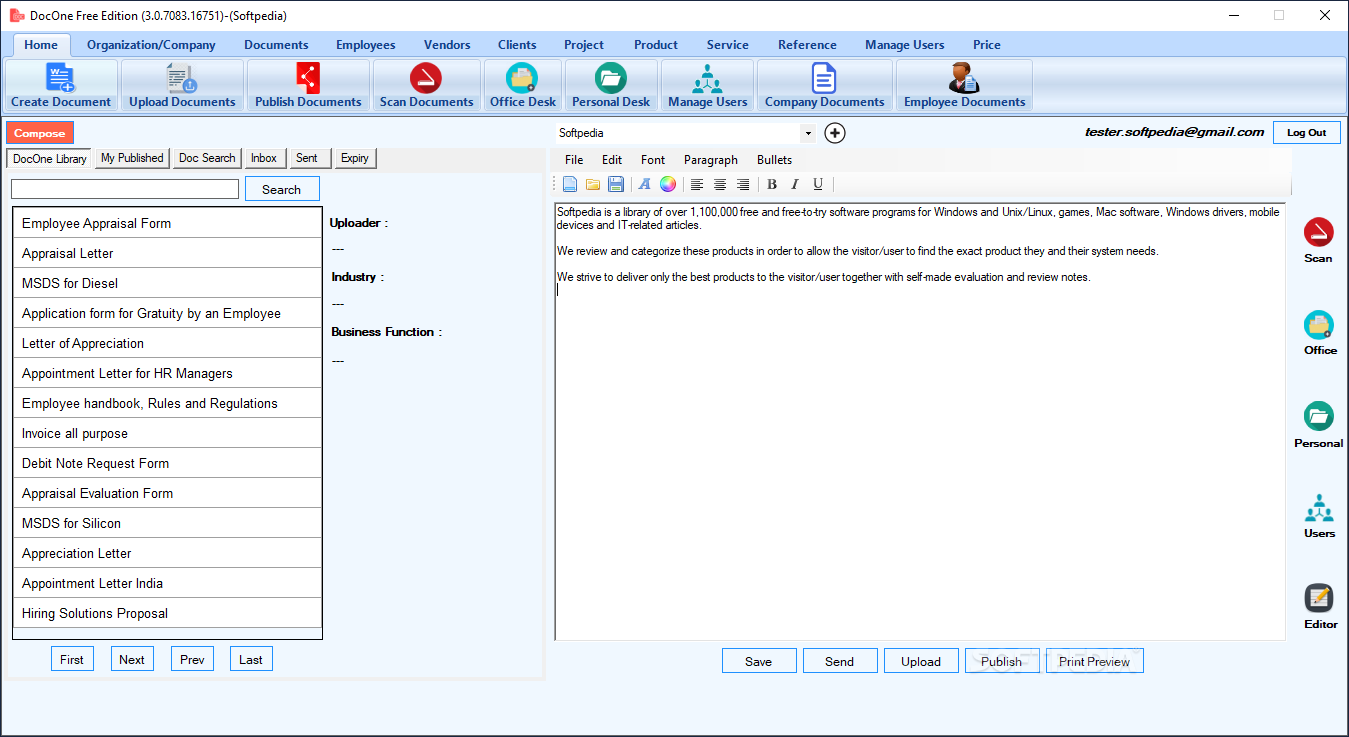Click the Publish Documents toolbar icon

tap(308, 85)
